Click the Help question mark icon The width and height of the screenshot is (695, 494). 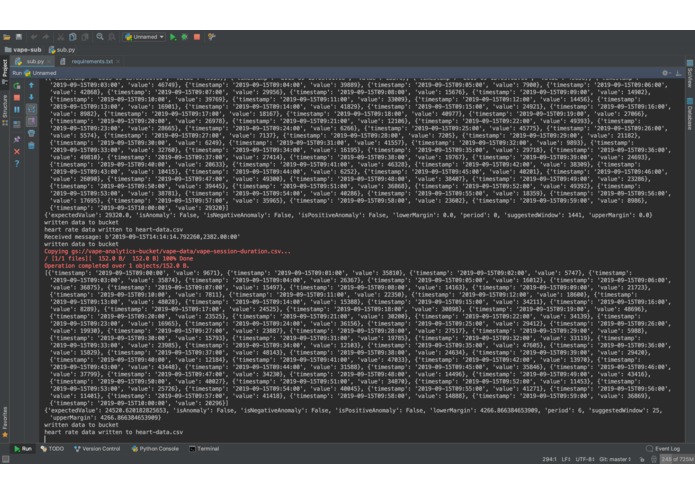pos(17,164)
